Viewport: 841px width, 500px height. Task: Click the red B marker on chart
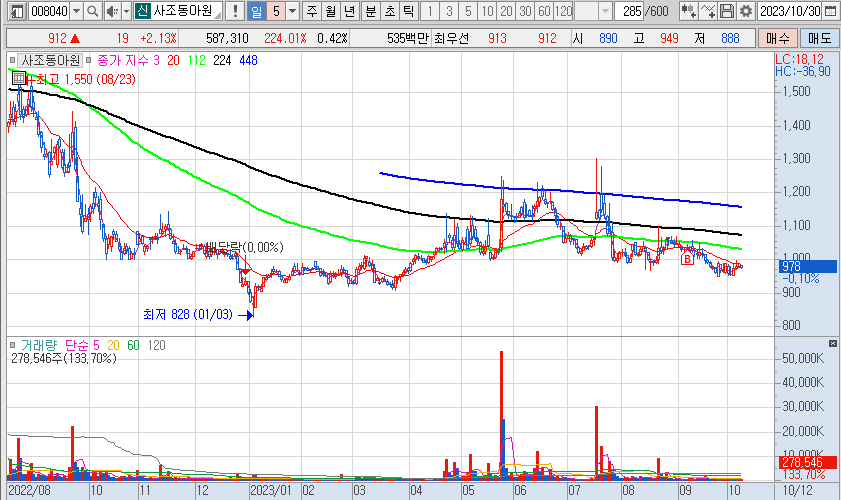coord(687,260)
